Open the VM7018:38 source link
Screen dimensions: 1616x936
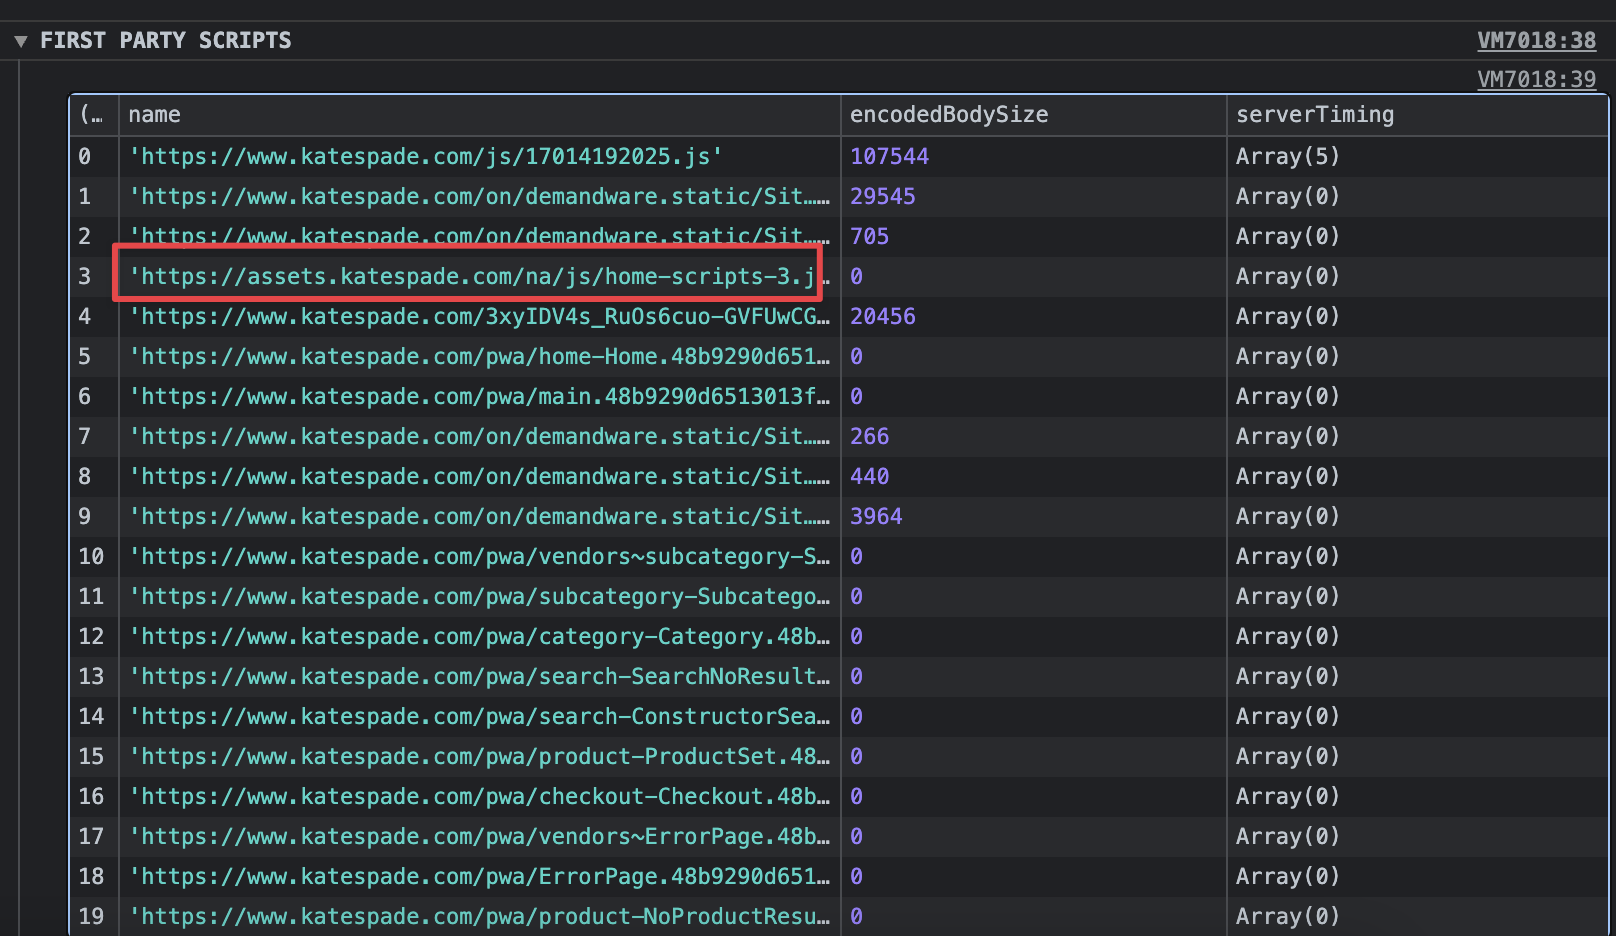tap(1536, 40)
